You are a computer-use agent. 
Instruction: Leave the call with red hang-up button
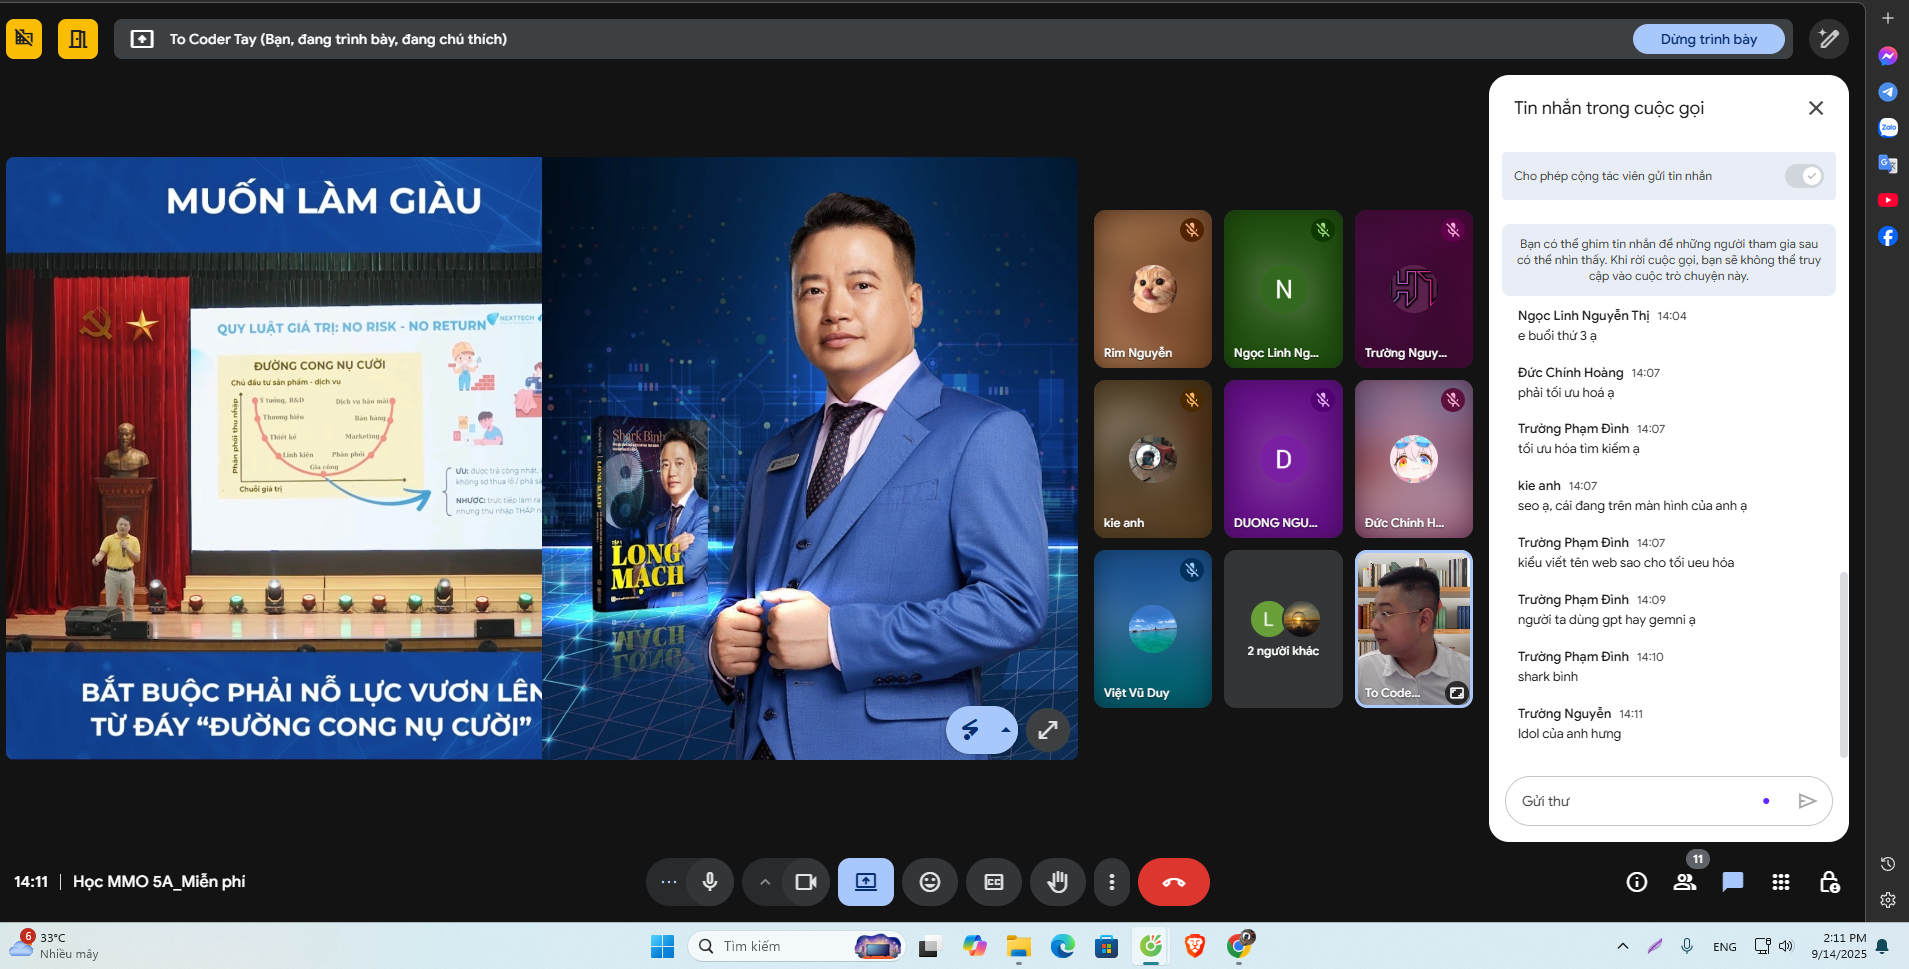(x=1174, y=882)
